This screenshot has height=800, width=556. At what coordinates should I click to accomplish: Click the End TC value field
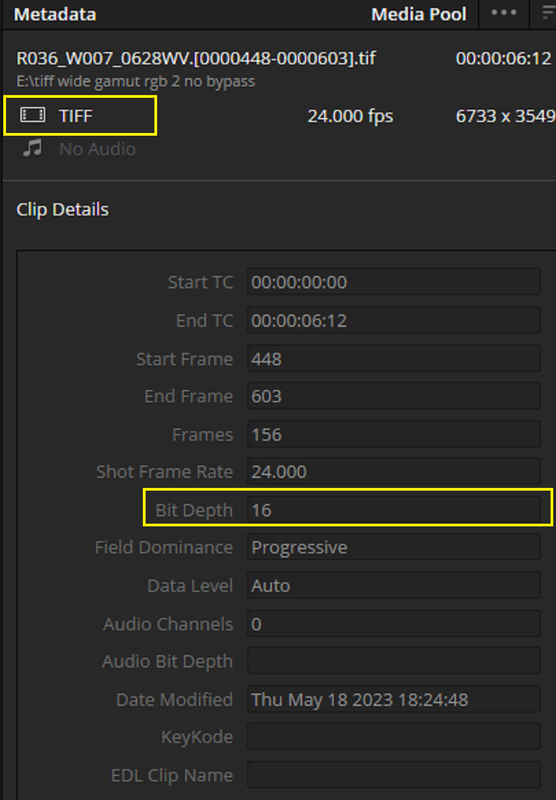pos(394,320)
